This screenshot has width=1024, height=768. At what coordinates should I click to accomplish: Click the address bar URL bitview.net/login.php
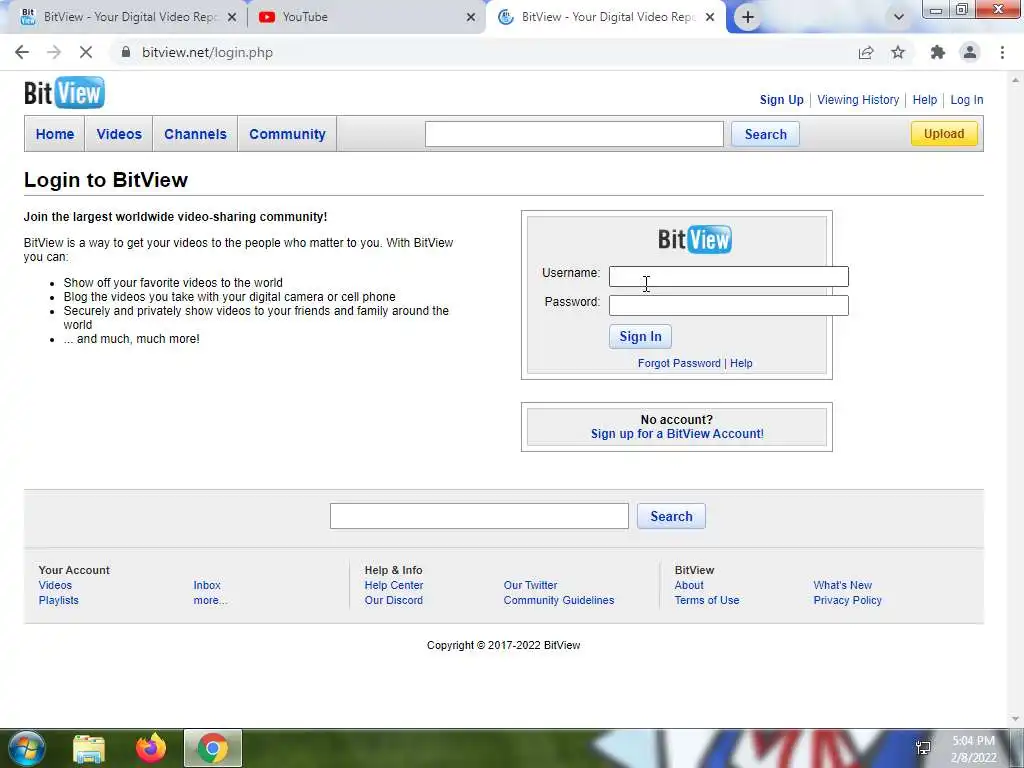(x=208, y=52)
